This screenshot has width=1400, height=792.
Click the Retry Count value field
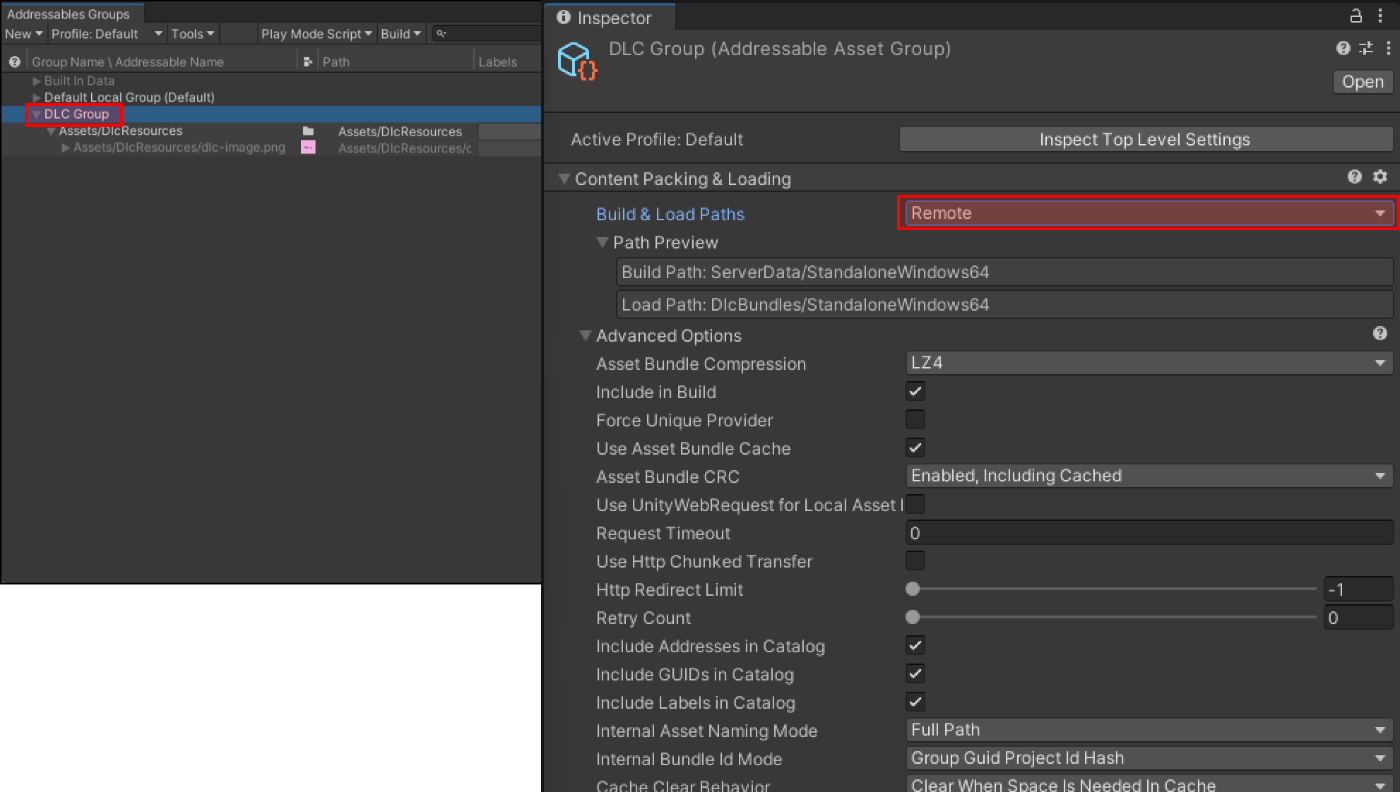coord(1358,617)
